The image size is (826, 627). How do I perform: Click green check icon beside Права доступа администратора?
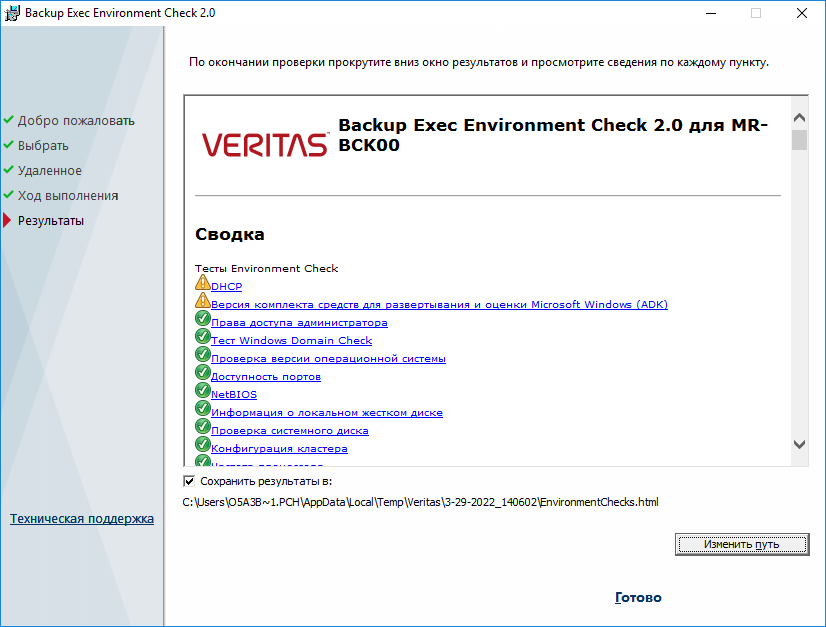click(x=203, y=319)
